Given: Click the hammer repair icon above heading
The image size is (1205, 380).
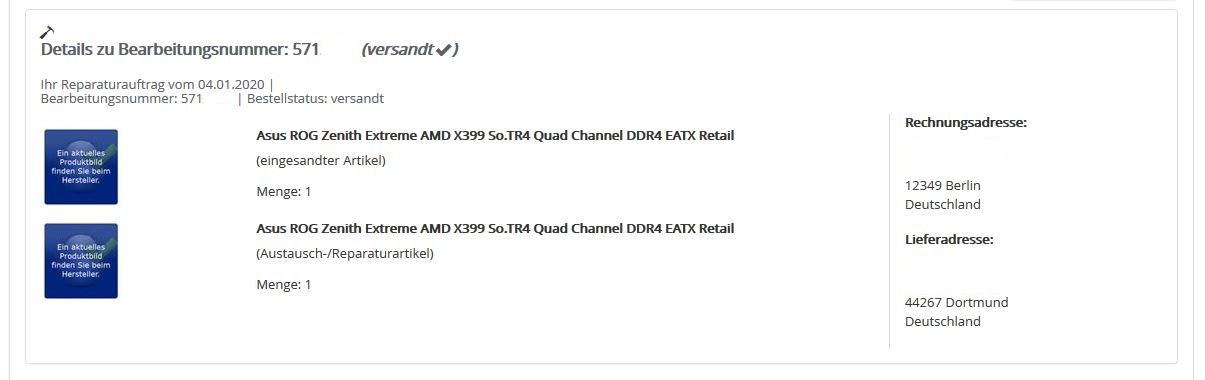Looking at the screenshot, I should click(47, 32).
